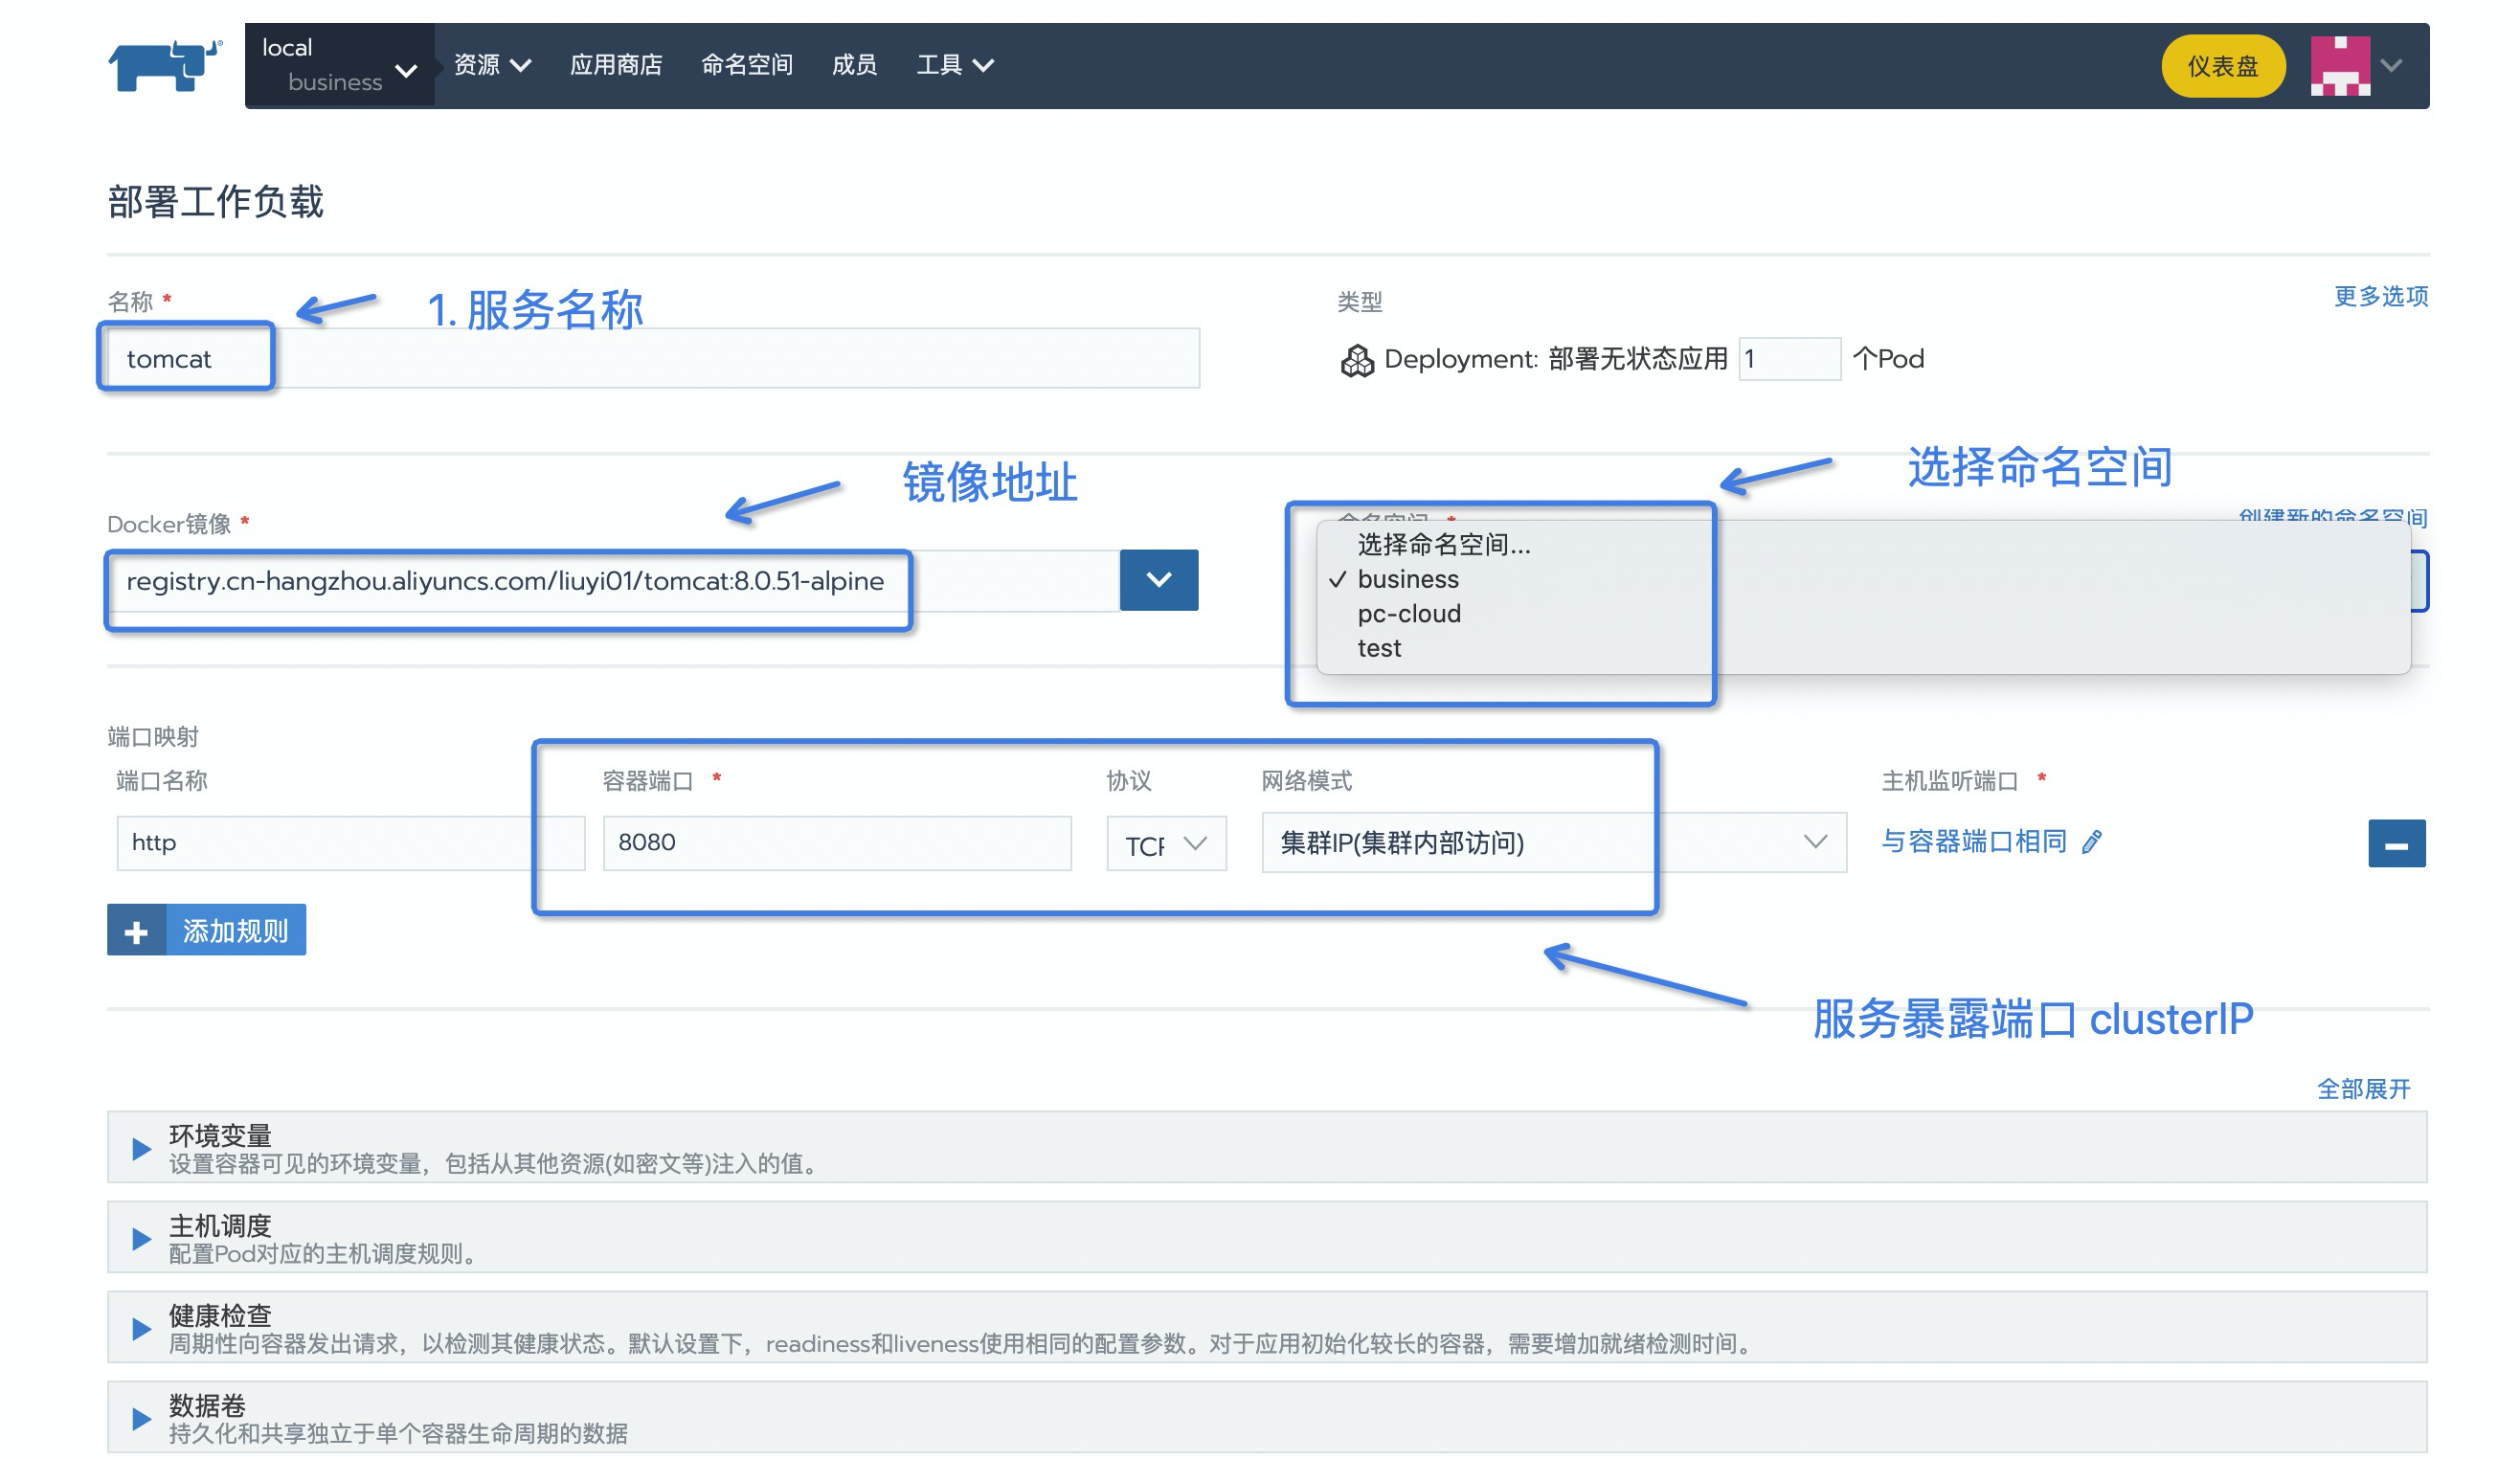Click the plus icon on 添加规则
The height and width of the screenshot is (1459, 2520).
pos(137,933)
